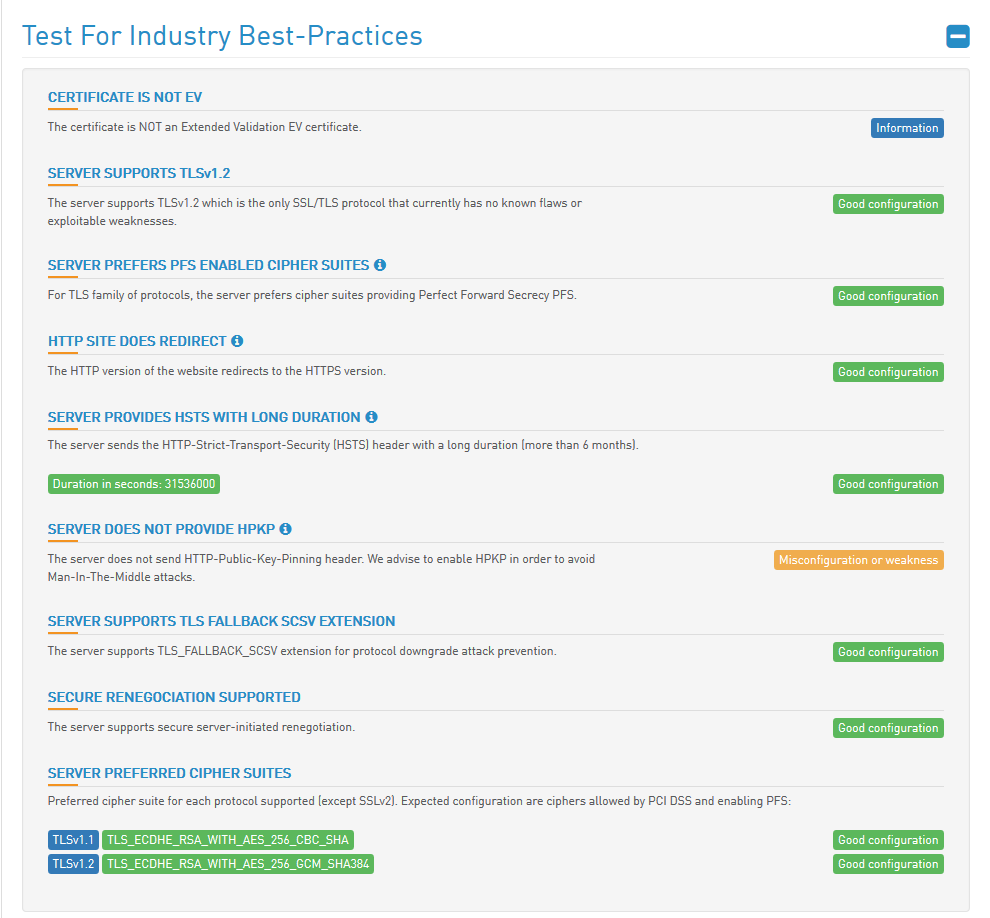Select the TLS_ECDHE_RSA_WITH_AES_256_CBC_SHA cipher tag
The height and width of the screenshot is (918, 990).
click(228, 840)
